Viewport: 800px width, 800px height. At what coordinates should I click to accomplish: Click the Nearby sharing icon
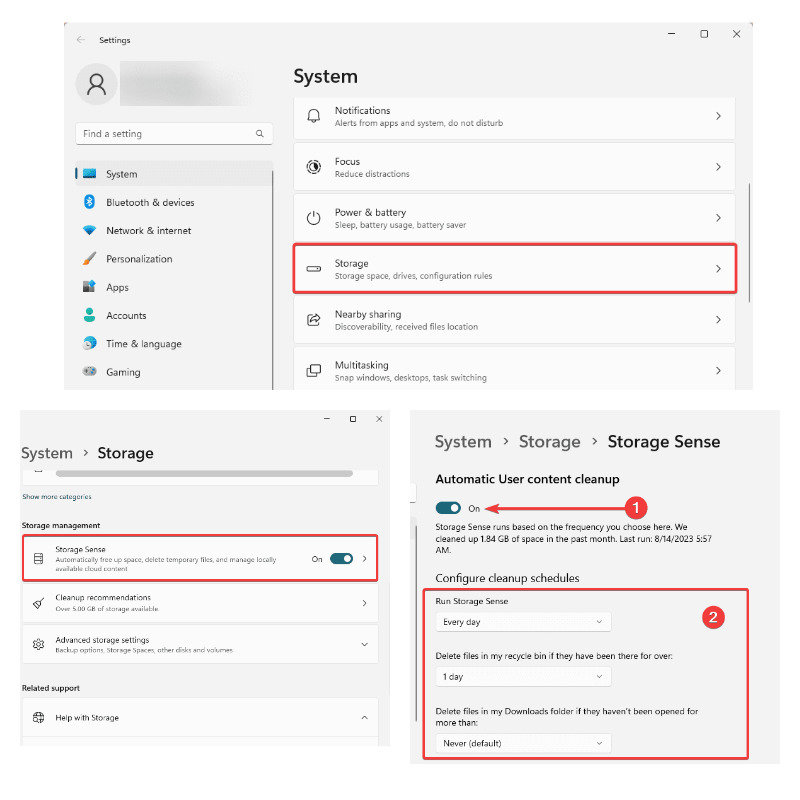click(x=314, y=320)
